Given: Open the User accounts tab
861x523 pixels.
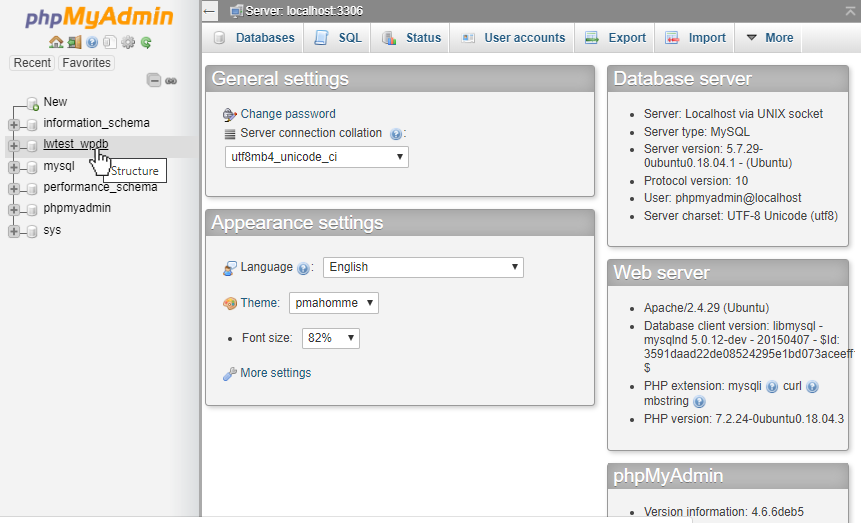Looking at the screenshot, I should click(x=513, y=38).
